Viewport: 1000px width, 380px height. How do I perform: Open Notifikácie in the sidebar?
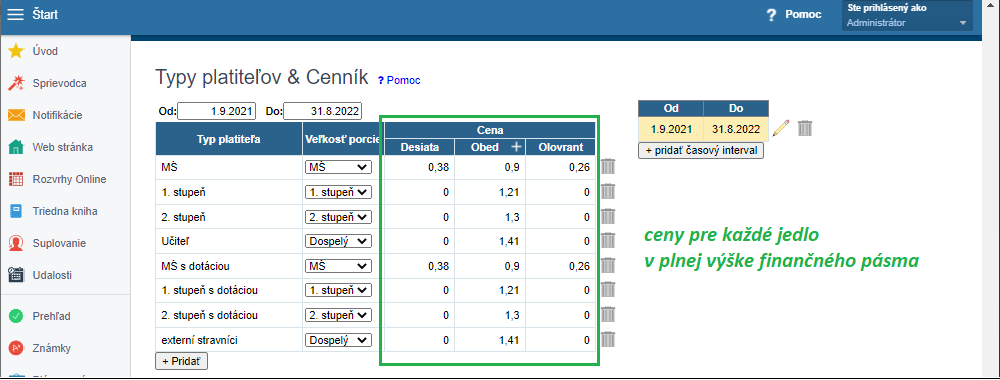point(57,115)
